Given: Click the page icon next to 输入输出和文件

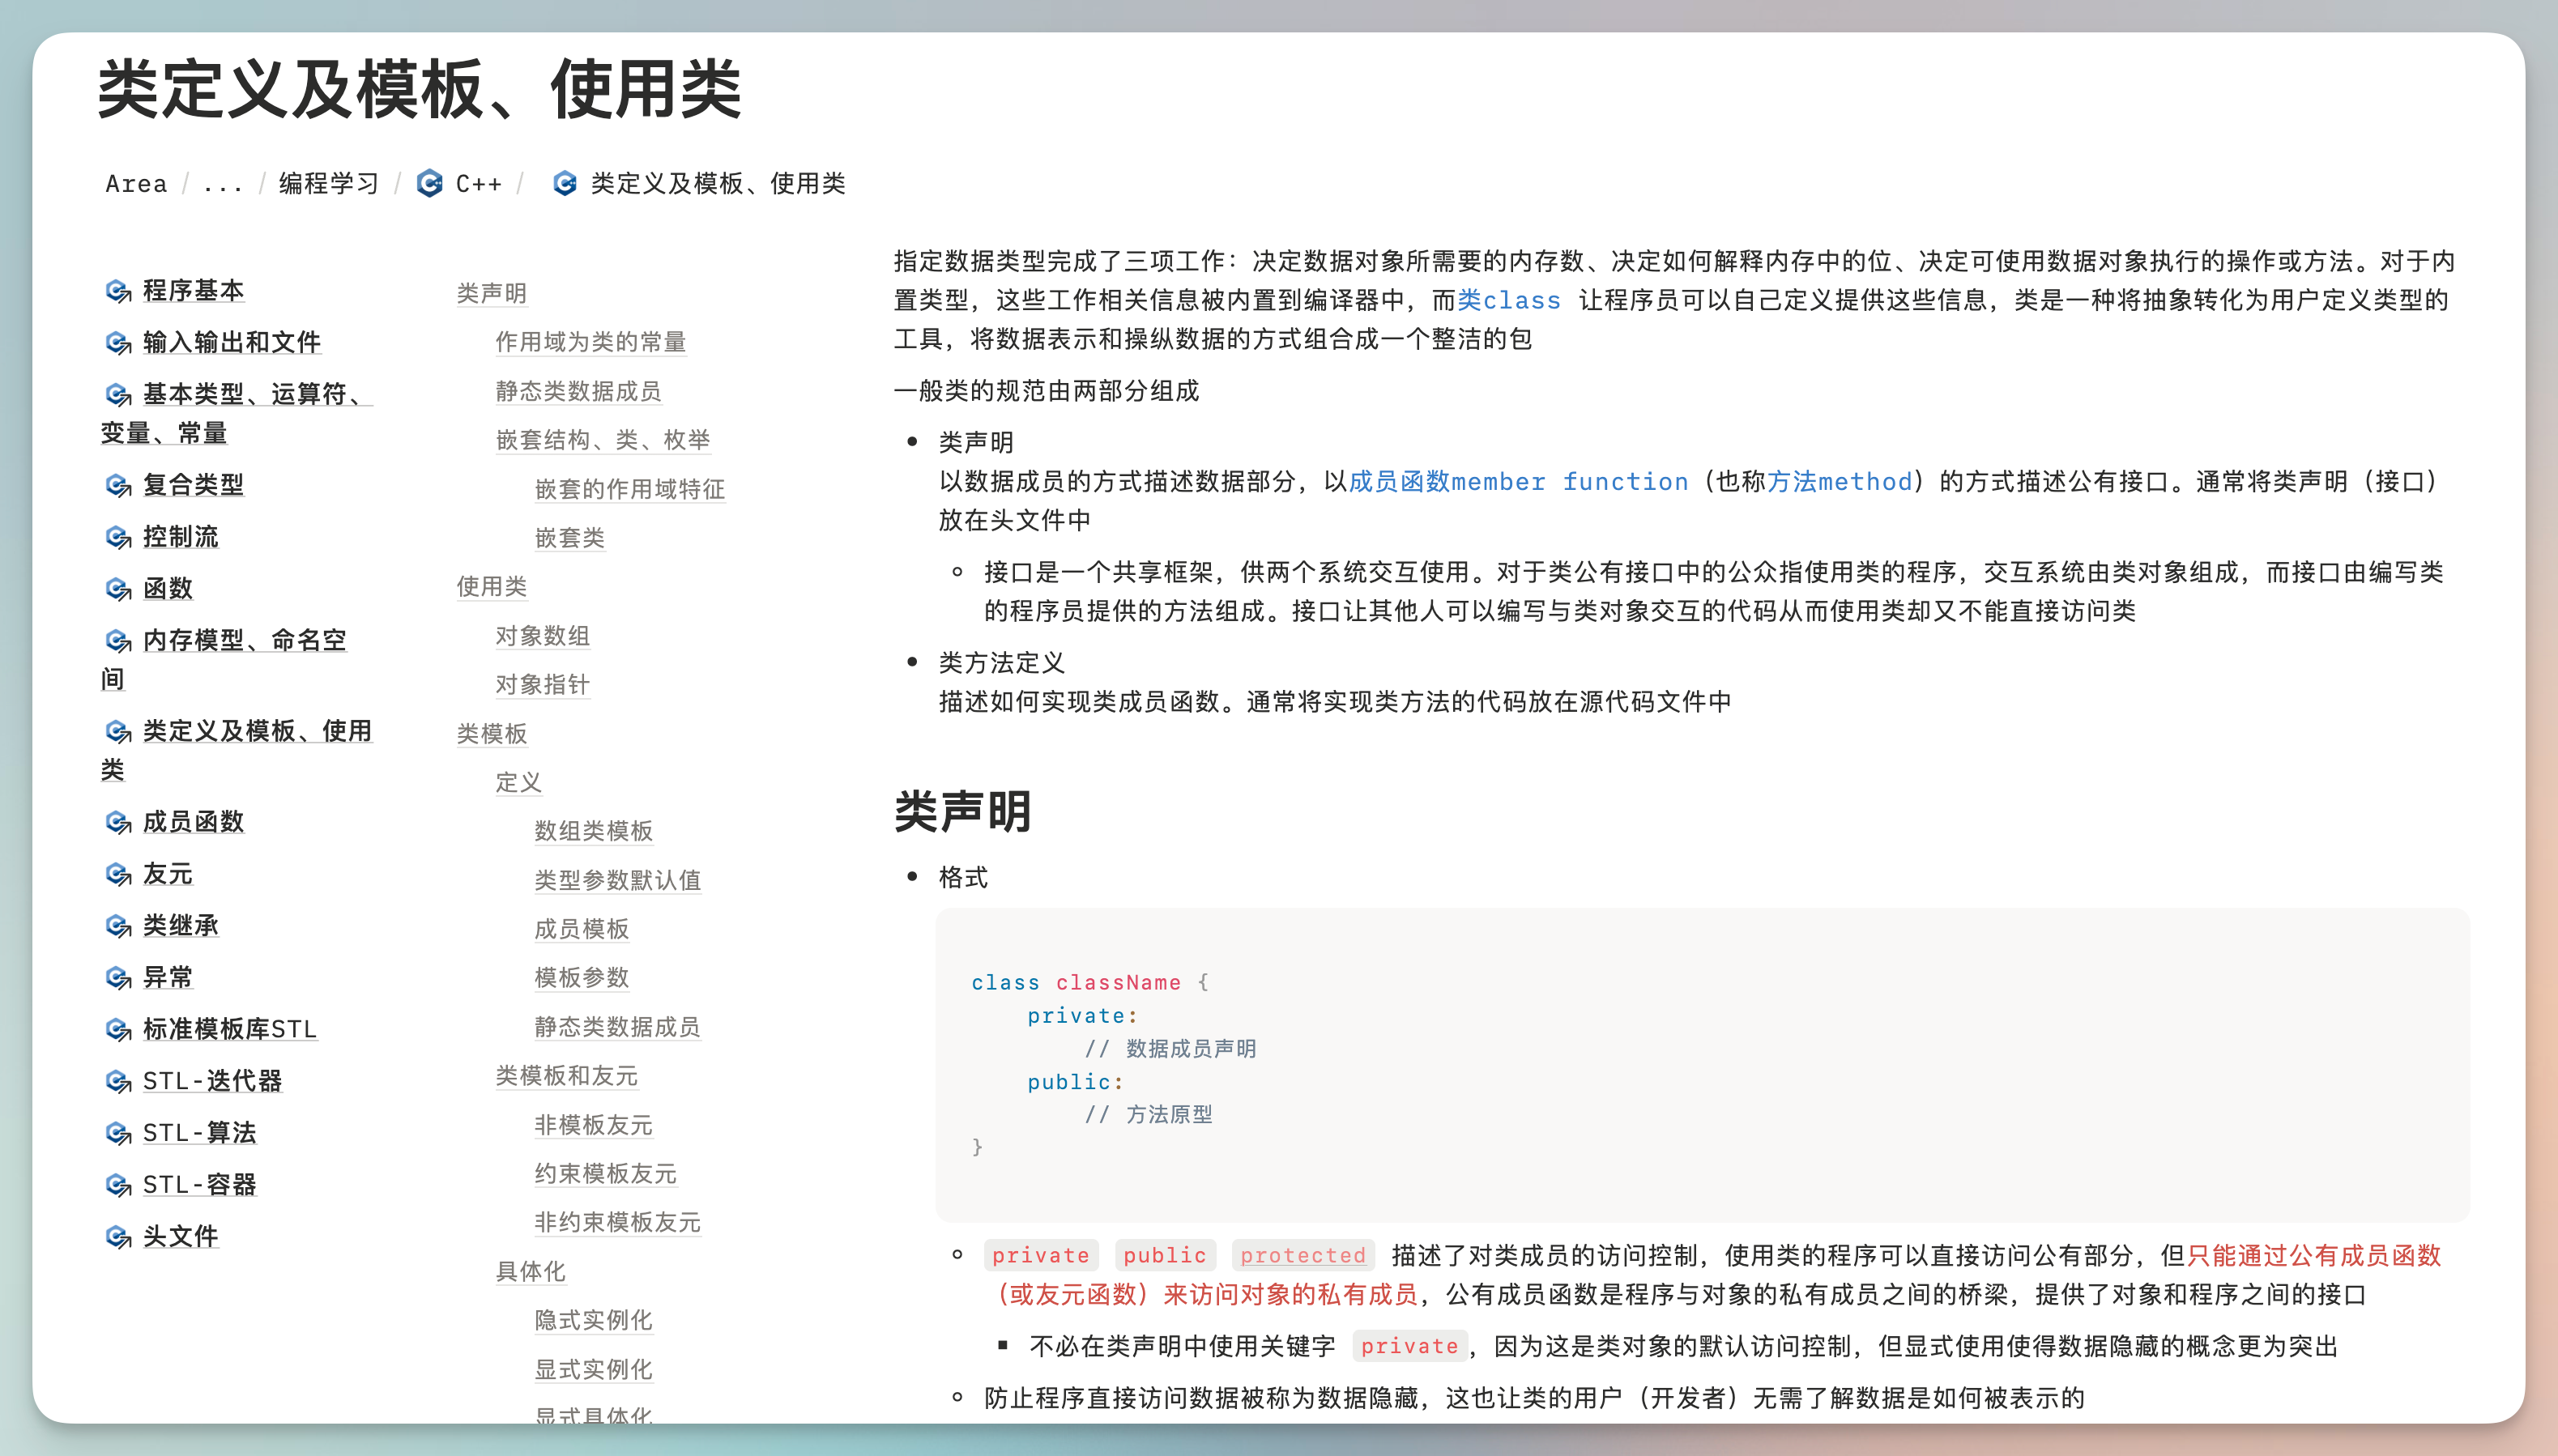Looking at the screenshot, I should 118,343.
